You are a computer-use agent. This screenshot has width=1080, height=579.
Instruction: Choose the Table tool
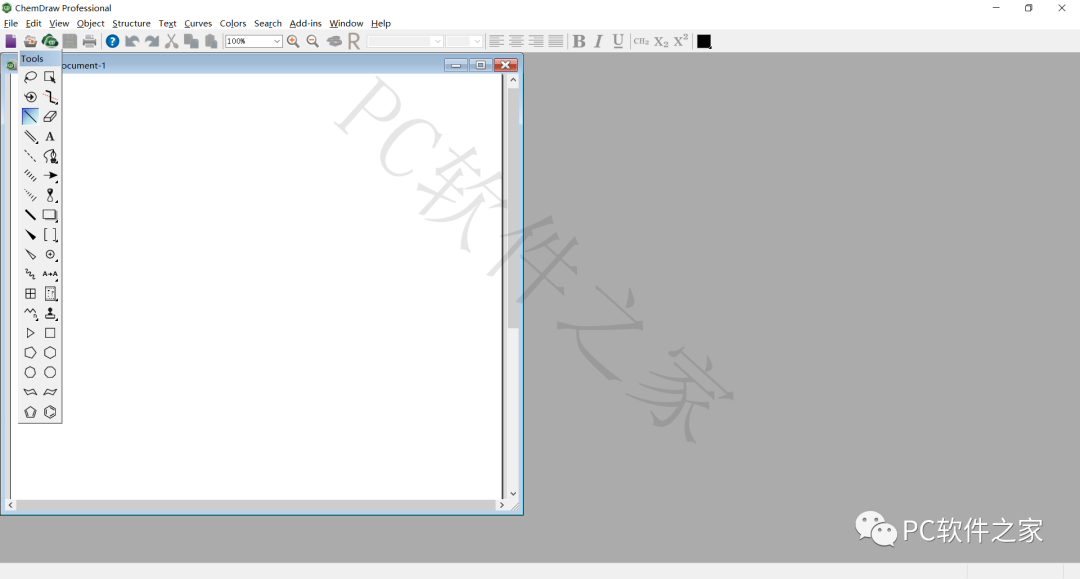pyautogui.click(x=30, y=294)
